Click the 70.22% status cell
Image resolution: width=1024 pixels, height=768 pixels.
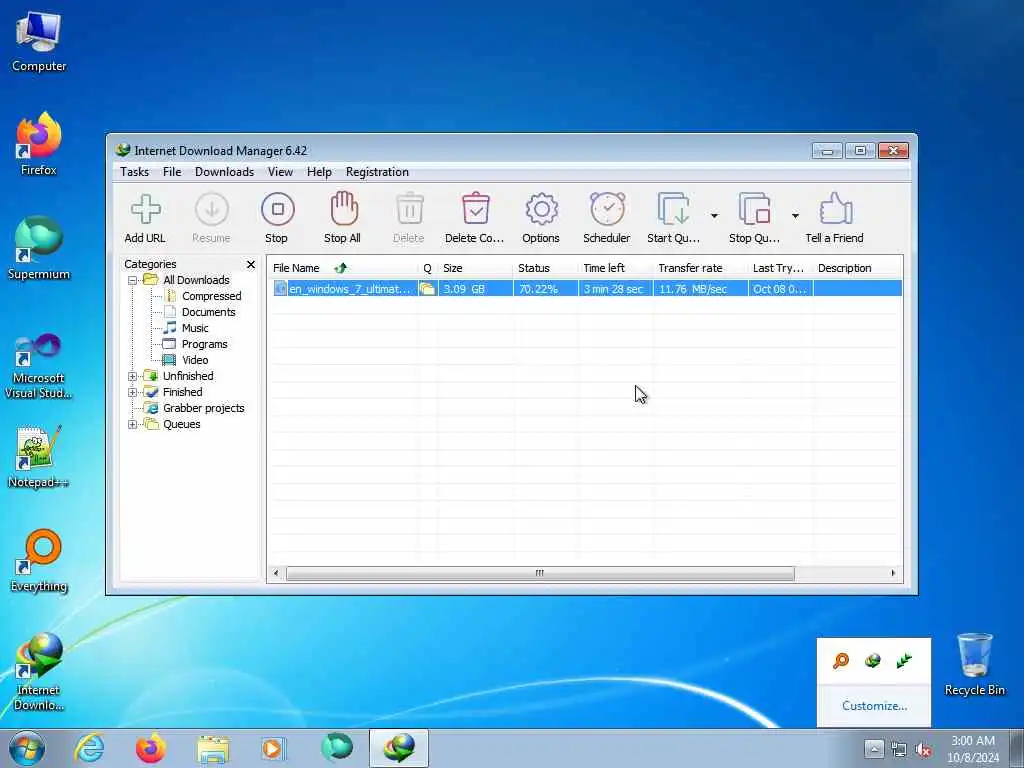pos(545,289)
